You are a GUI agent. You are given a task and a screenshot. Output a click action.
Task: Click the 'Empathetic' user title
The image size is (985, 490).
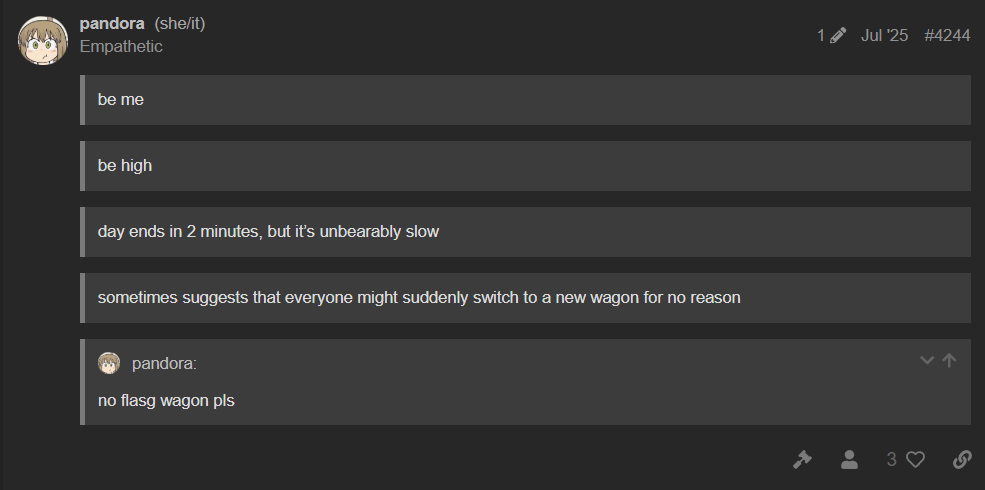[x=121, y=46]
